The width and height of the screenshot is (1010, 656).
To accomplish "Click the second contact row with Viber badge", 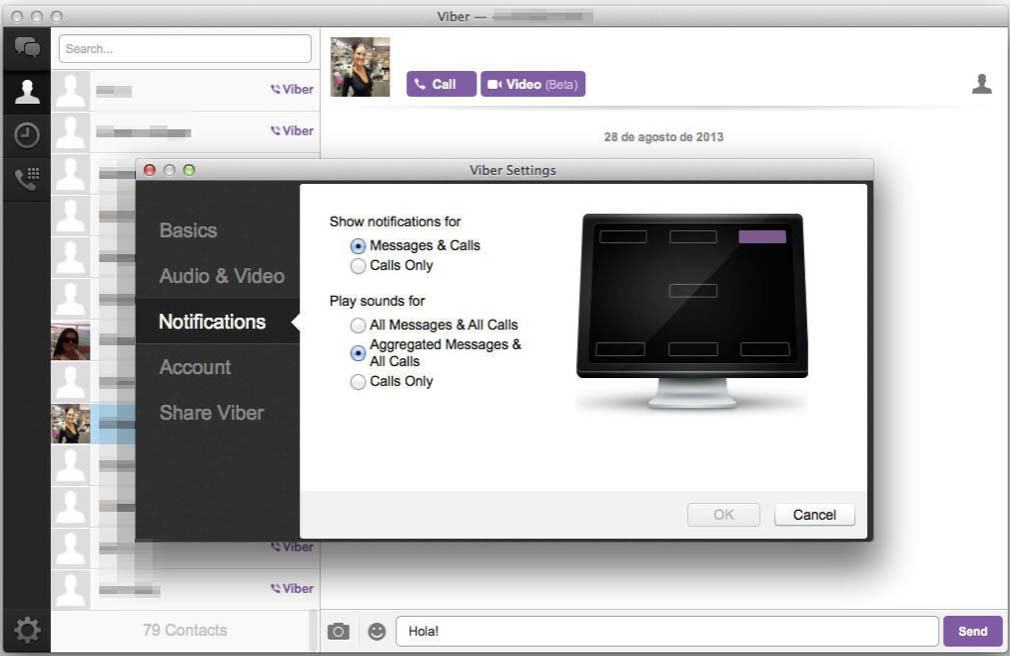I will tap(186, 131).
